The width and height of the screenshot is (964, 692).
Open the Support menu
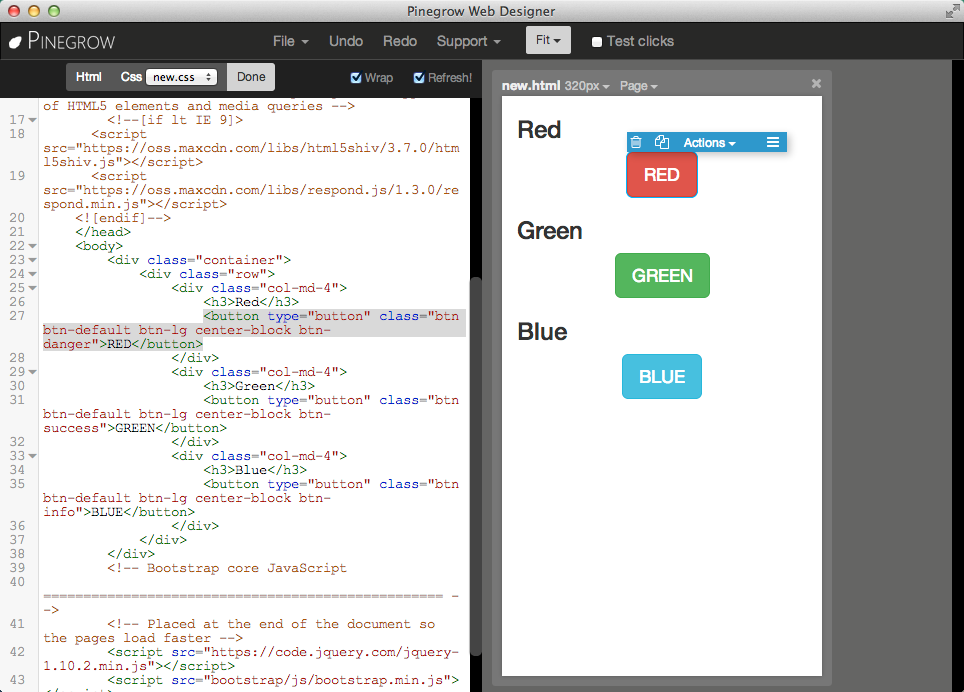[468, 41]
